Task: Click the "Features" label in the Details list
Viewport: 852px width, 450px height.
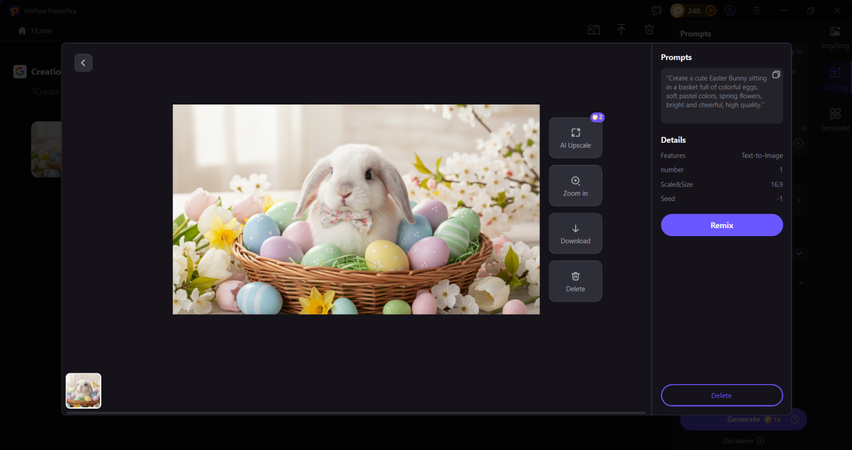Action: point(673,155)
